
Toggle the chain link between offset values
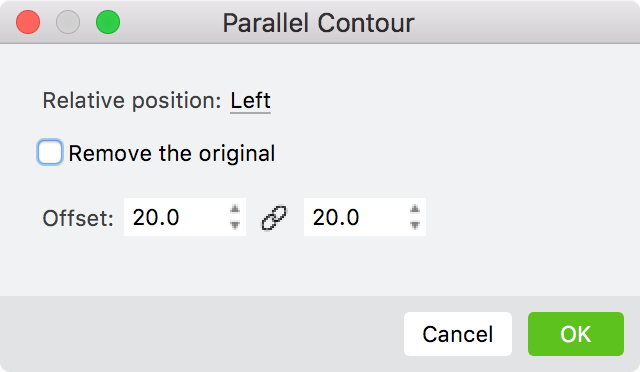coord(274,218)
